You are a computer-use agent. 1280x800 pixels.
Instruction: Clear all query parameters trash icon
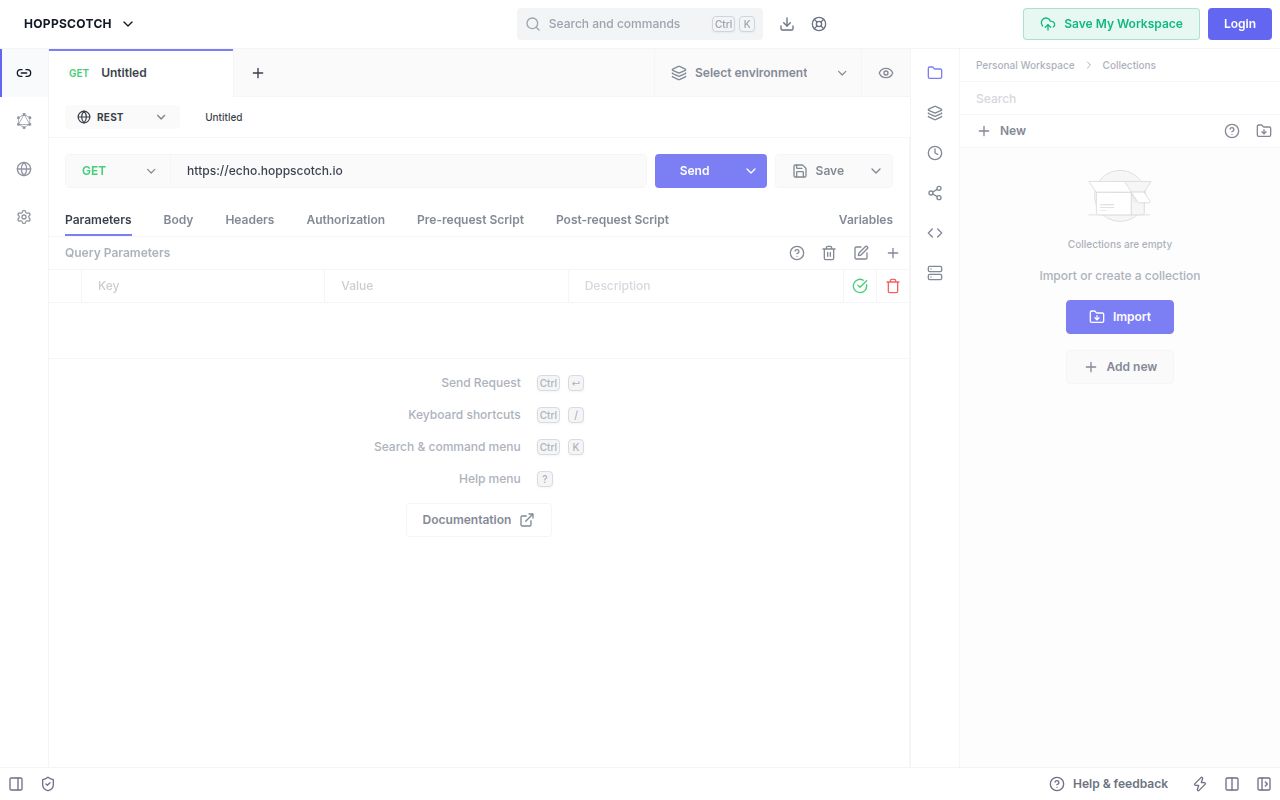click(x=829, y=253)
